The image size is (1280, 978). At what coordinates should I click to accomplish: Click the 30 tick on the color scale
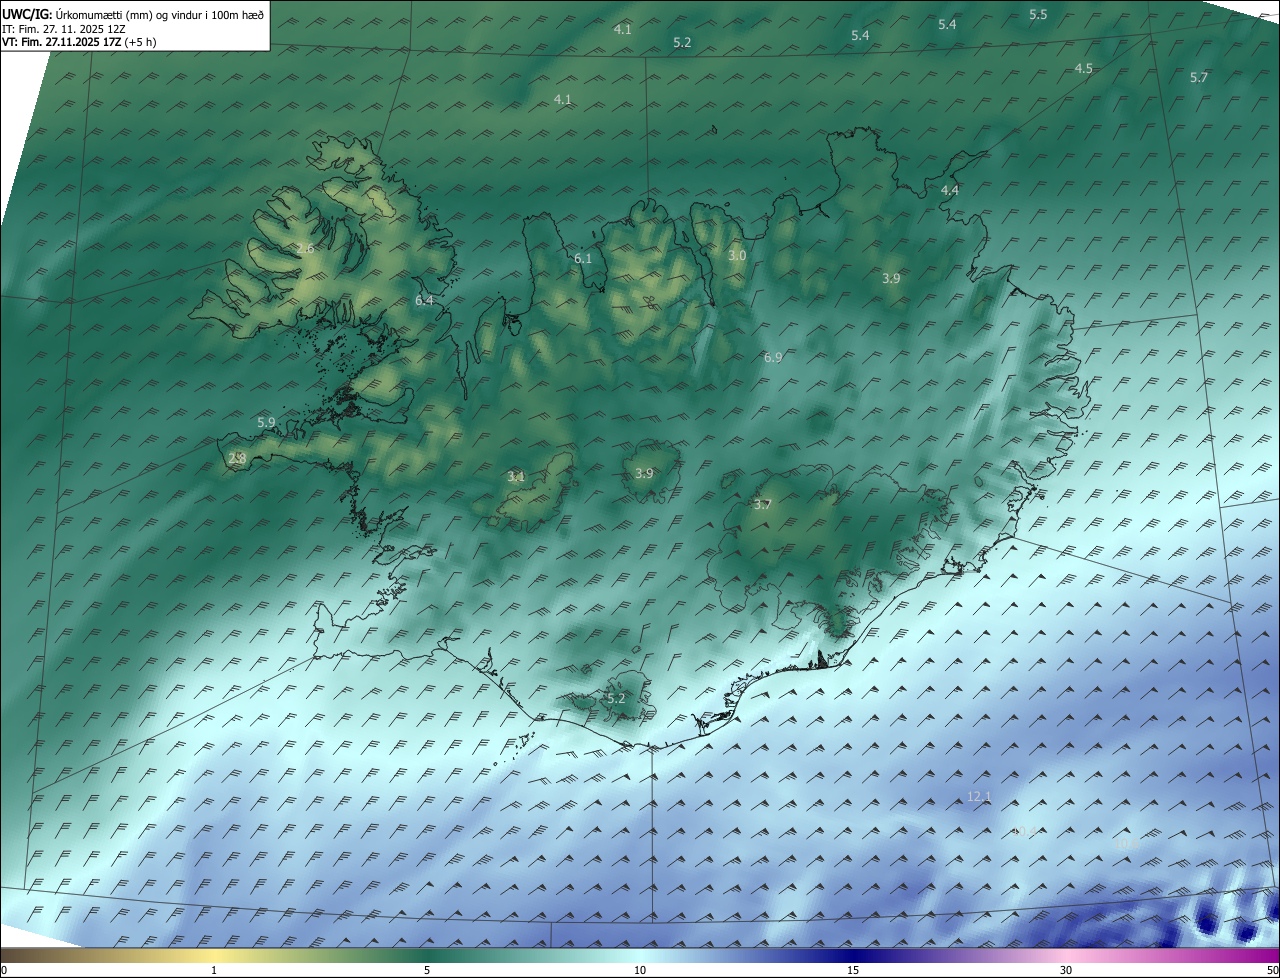pyautogui.click(x=1066, y=970)
